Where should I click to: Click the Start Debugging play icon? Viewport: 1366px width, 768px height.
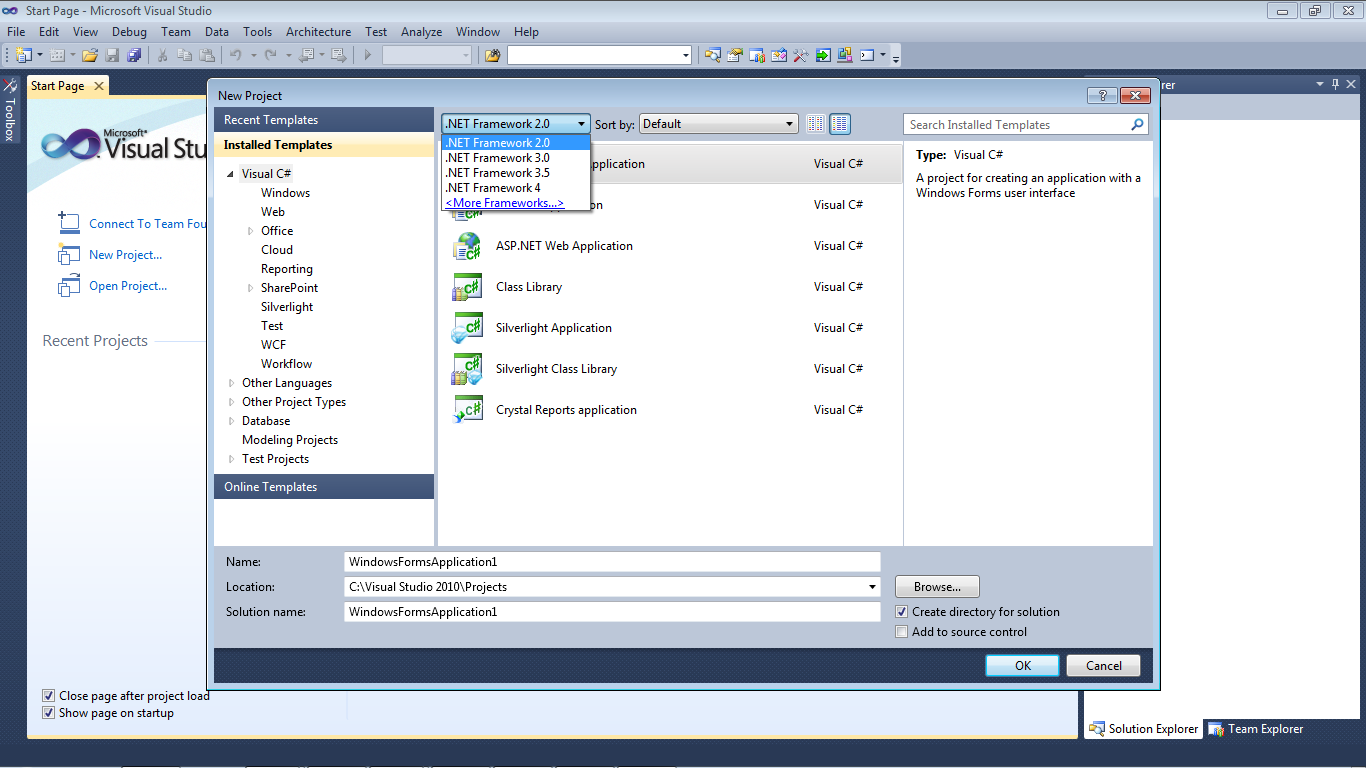[368, 55]
